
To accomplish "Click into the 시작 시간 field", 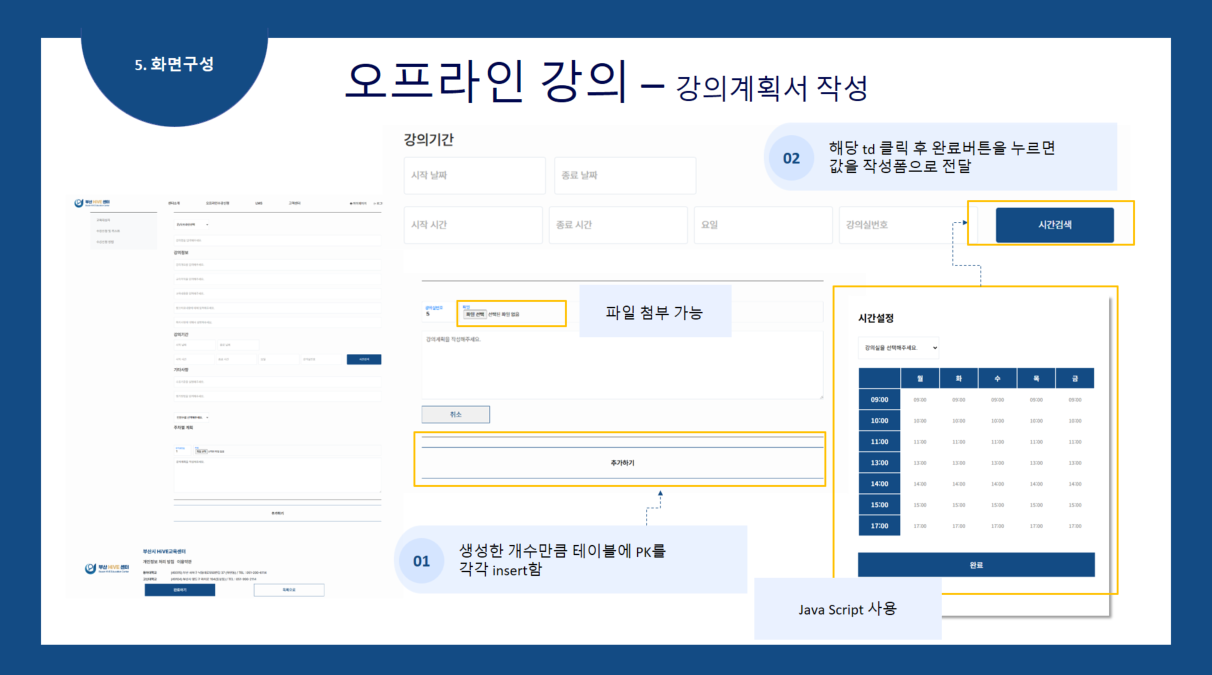I will pyautogui.click(x=473, y=225).
